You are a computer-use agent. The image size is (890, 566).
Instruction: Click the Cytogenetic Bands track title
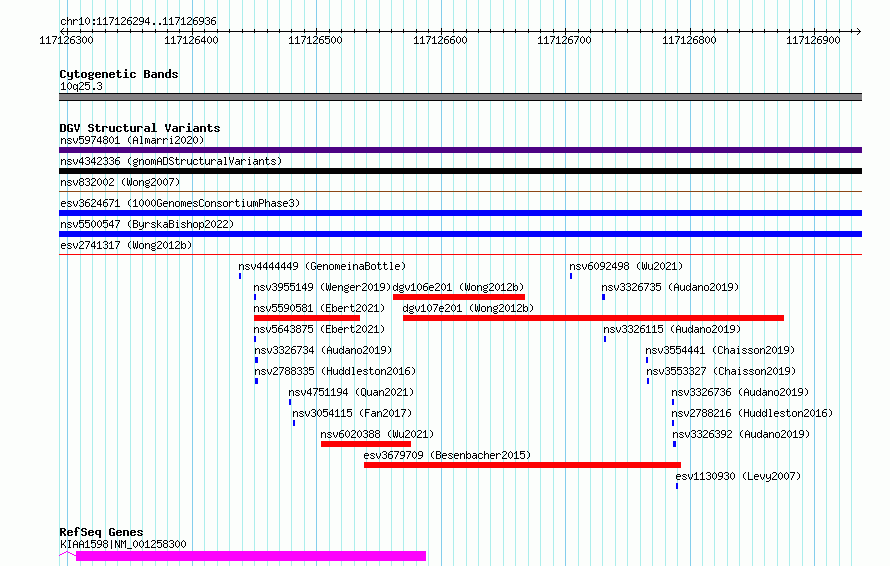119,74
